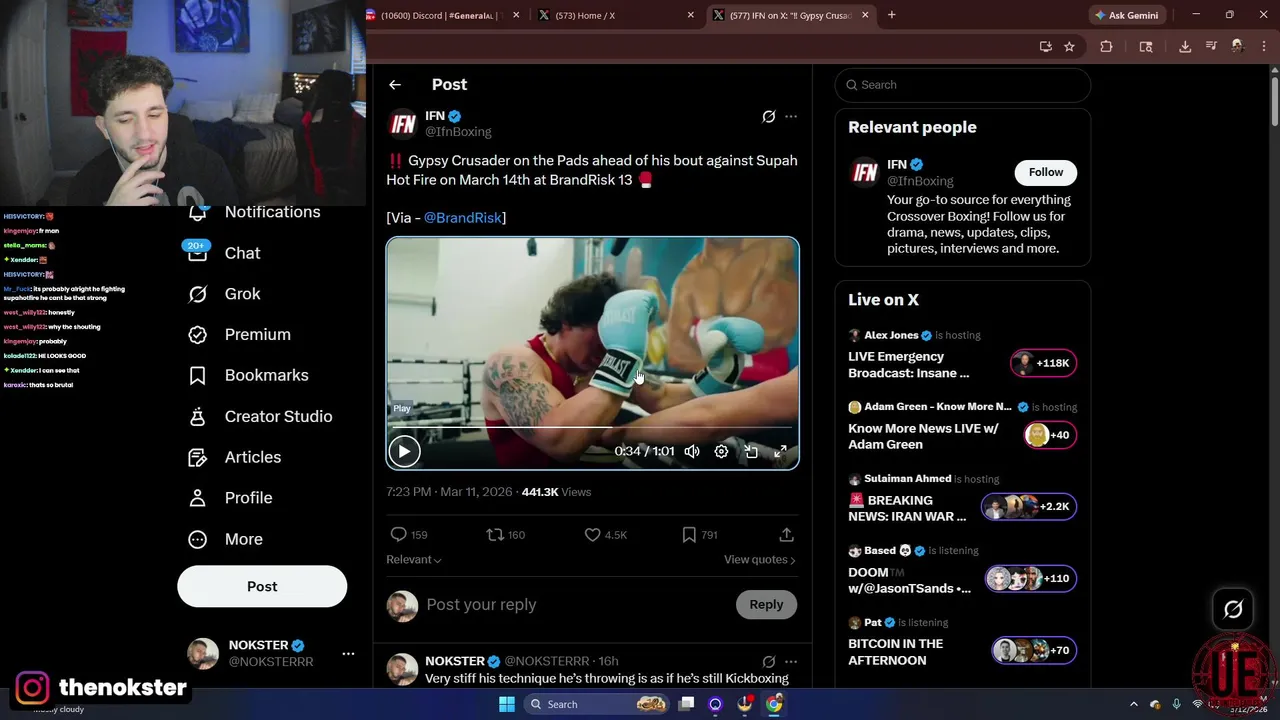Open Chat in sidebar

point(225,253)
